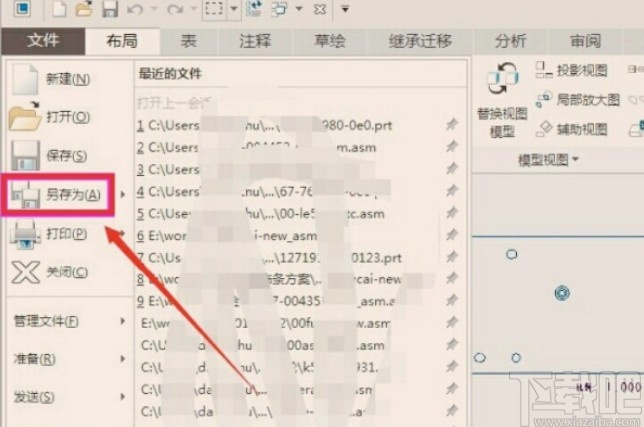Choose 打开(O) from the File menu

(50, 117)
